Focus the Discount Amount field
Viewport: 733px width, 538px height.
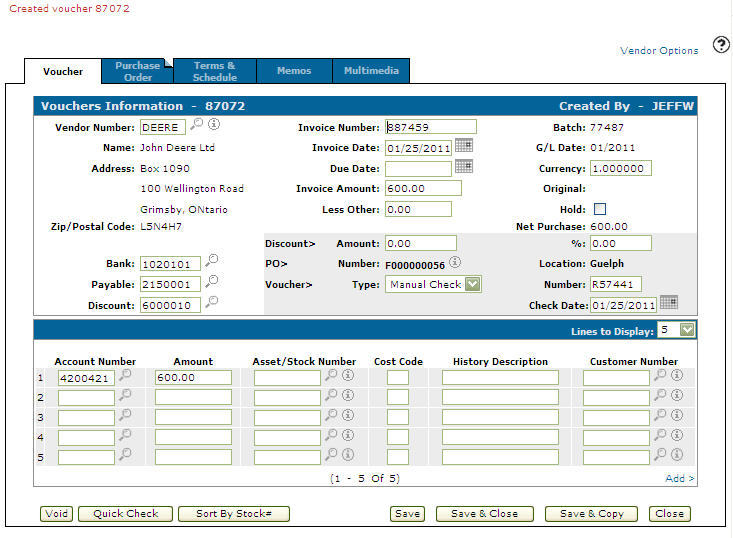(421, 243)
